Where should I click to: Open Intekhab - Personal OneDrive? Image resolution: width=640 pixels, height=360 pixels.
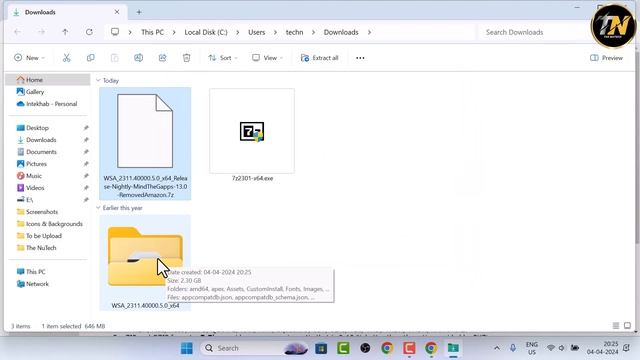point(48,104)
